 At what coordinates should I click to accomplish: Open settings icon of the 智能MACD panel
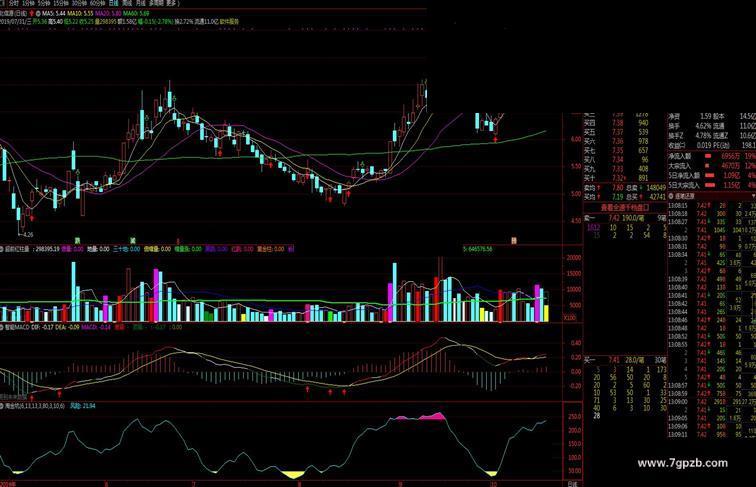2,326
